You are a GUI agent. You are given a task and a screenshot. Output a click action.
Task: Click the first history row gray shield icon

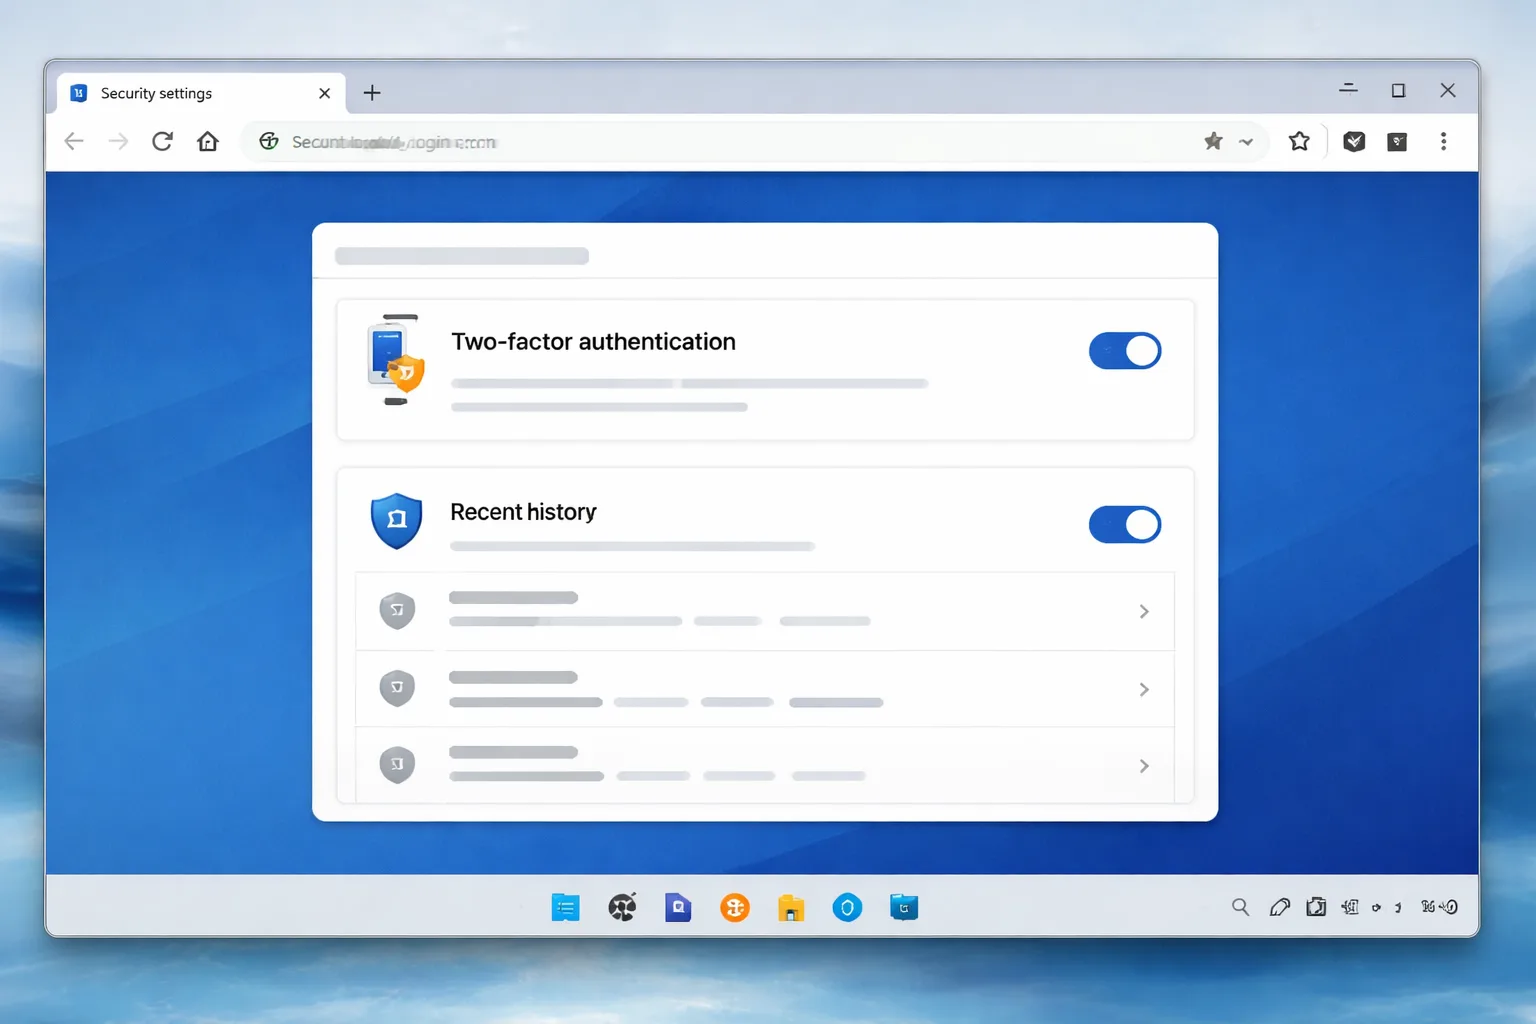(x=397, y=610)
